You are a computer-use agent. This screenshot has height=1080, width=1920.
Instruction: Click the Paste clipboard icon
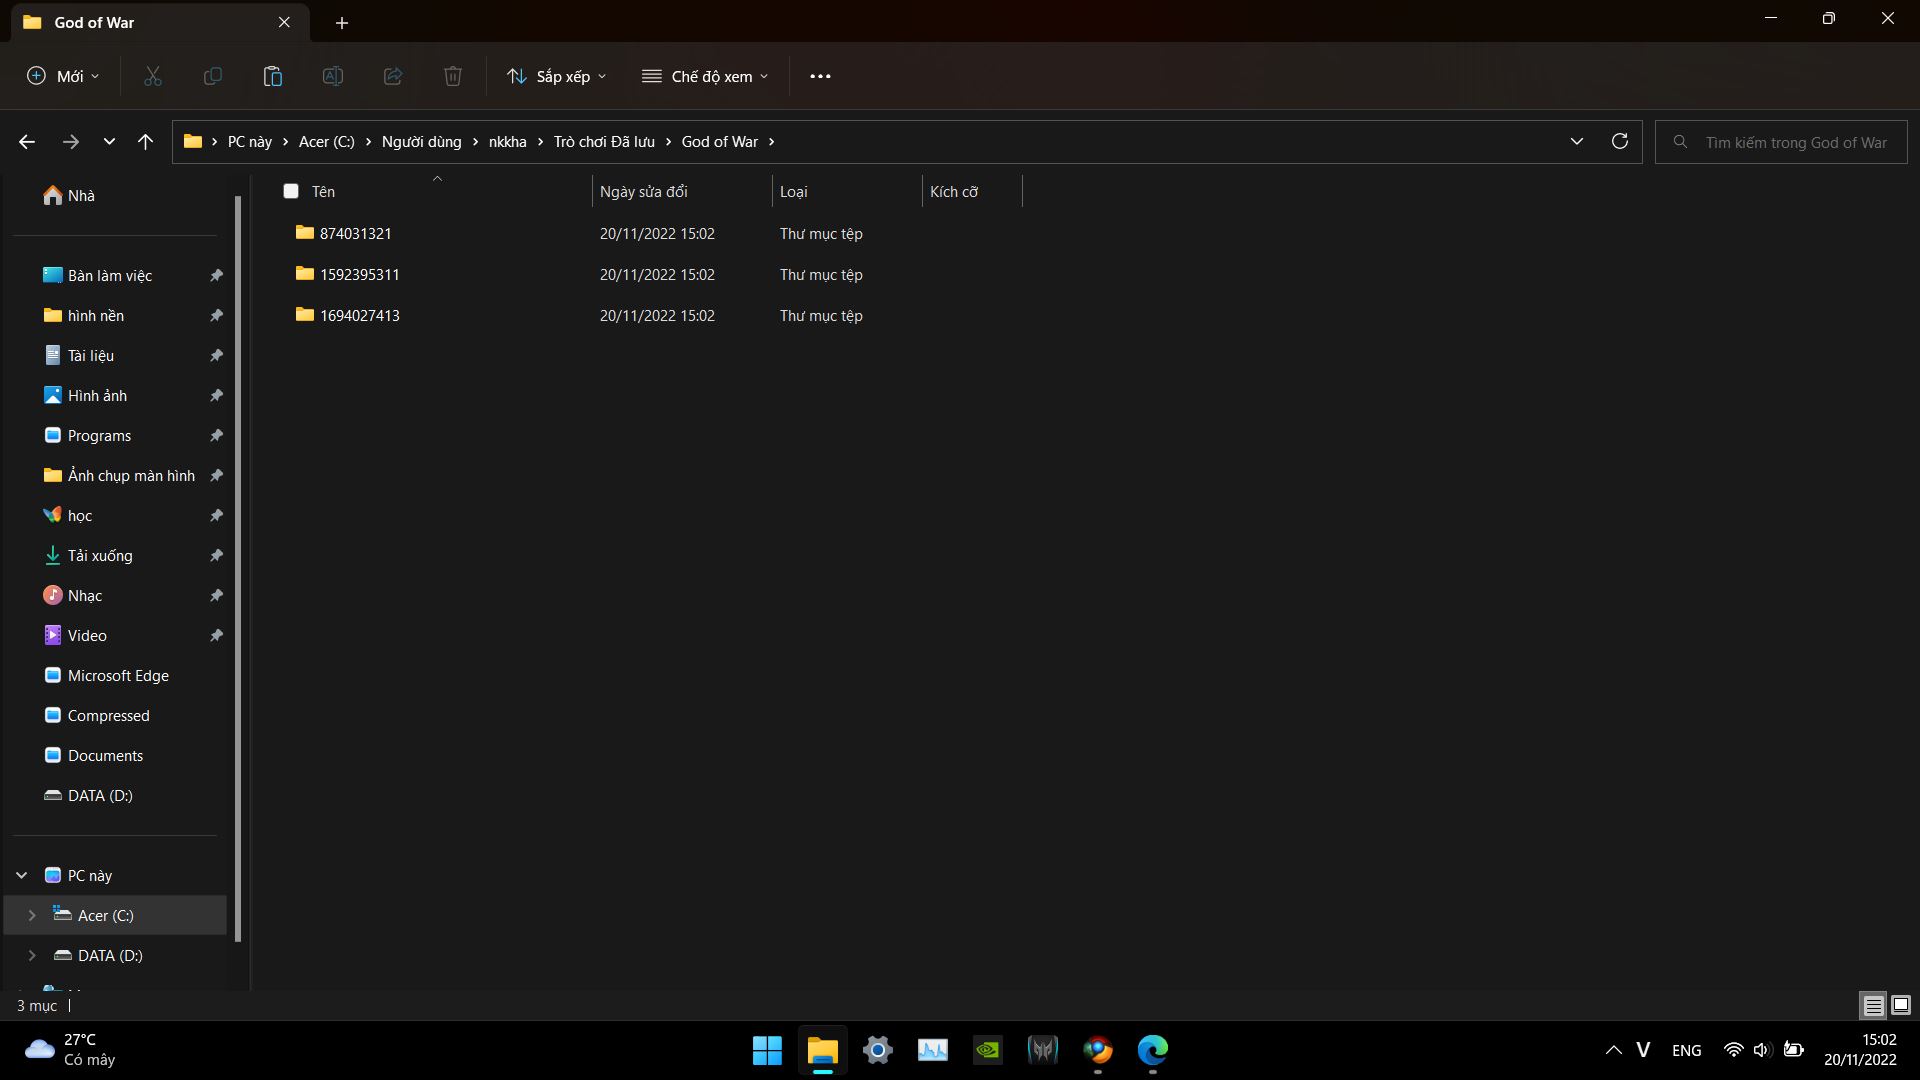point(273,76)
